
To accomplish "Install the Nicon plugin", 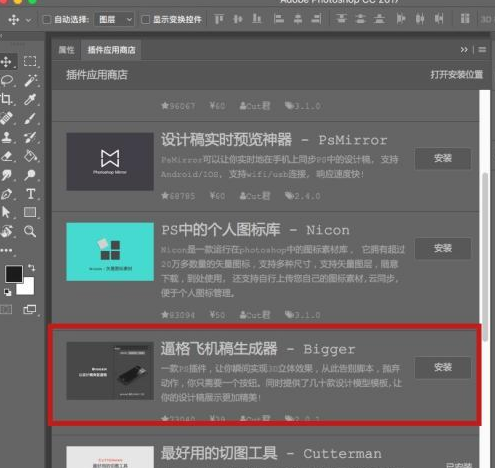I will coord(443,248).
